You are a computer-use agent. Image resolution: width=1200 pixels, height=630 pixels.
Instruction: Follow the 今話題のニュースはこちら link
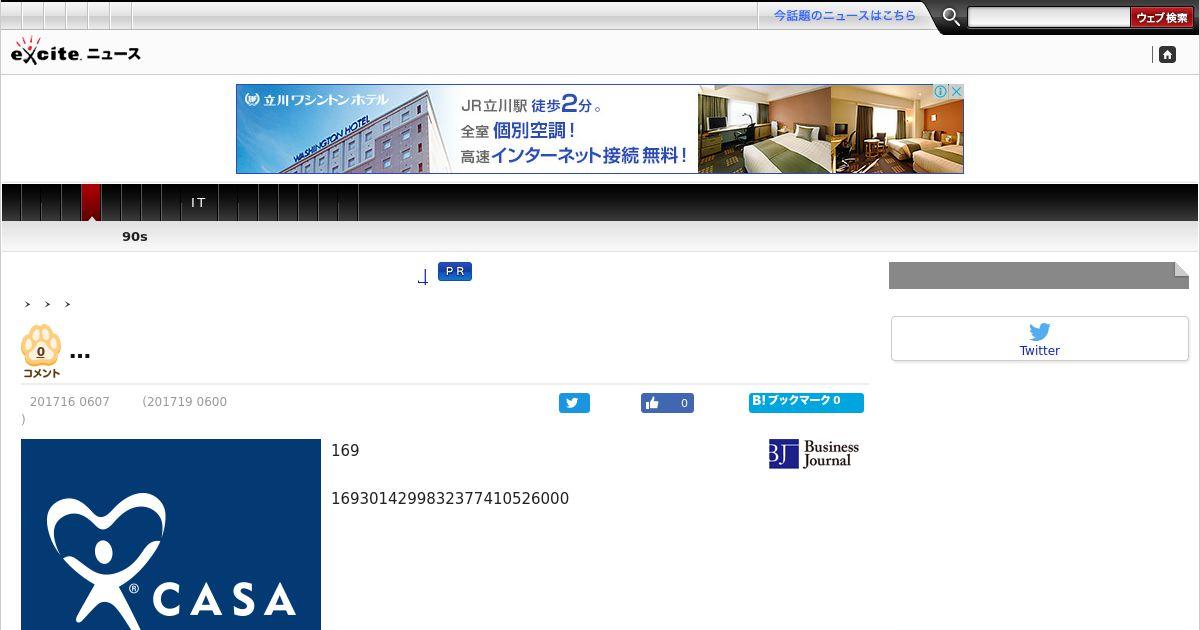tap(844, 16)
